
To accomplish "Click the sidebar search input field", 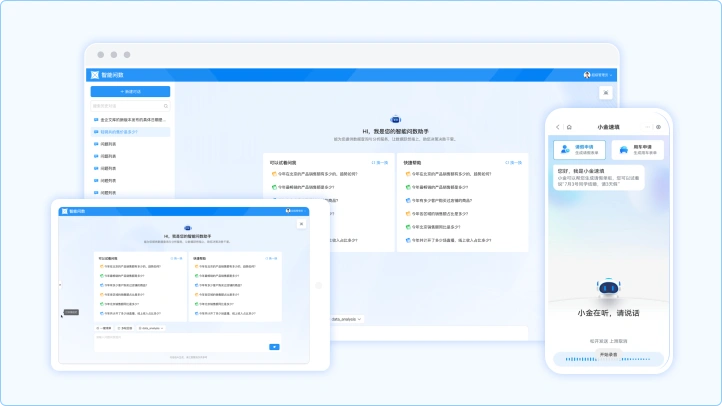I will [x=130, y=105].
